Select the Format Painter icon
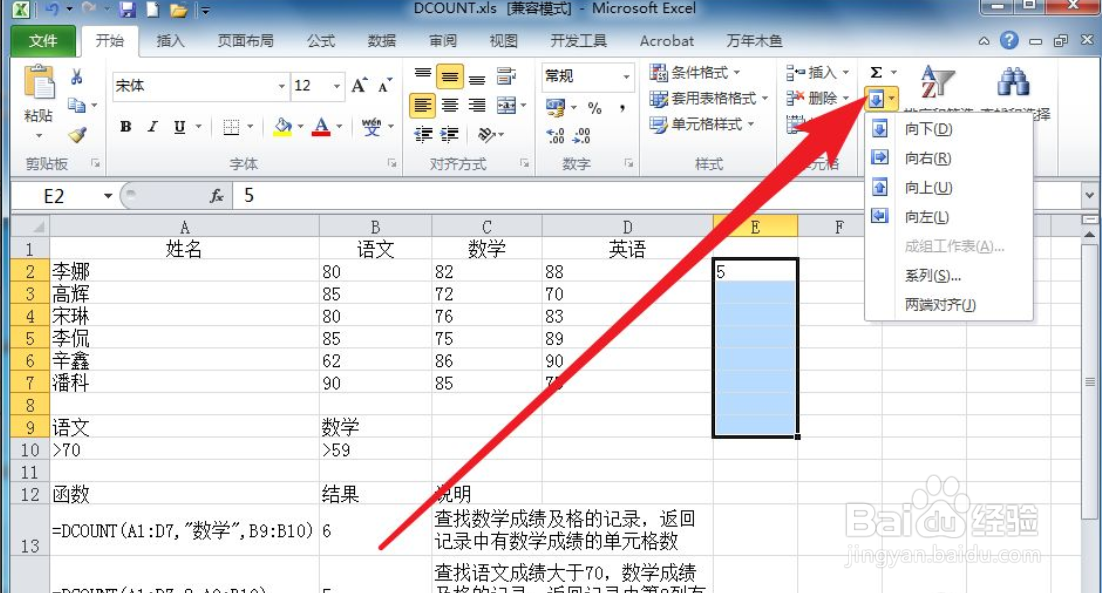This screenshot has height=593, width=1102. pyautogui.click(x=78, y=133)
